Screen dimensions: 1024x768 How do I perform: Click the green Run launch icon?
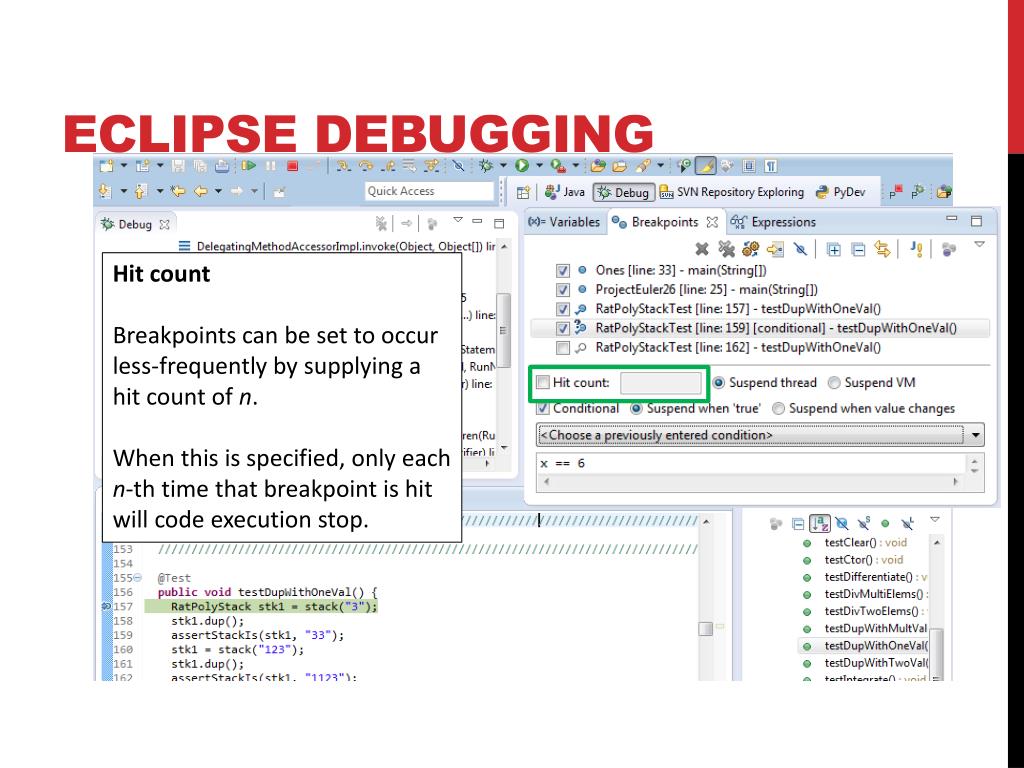tap(522, 166)
